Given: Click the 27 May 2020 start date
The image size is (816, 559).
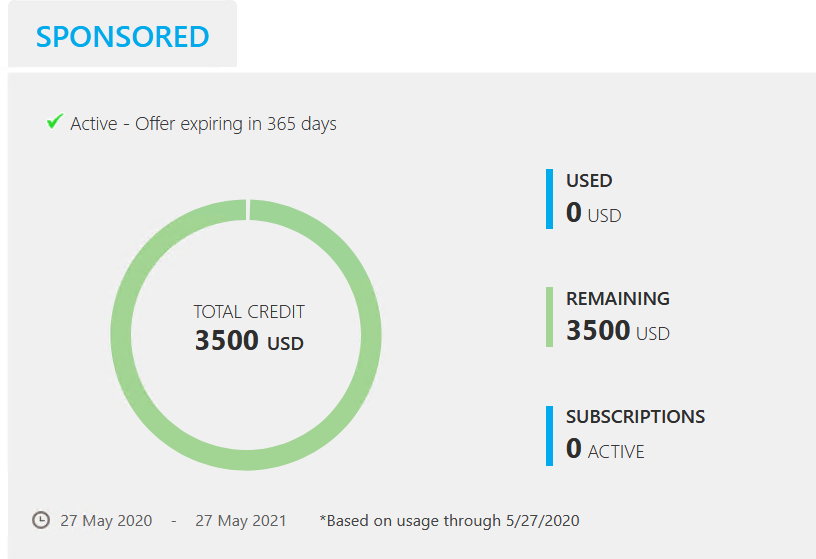Looking at the screenshot, I should tap(106, 520).
